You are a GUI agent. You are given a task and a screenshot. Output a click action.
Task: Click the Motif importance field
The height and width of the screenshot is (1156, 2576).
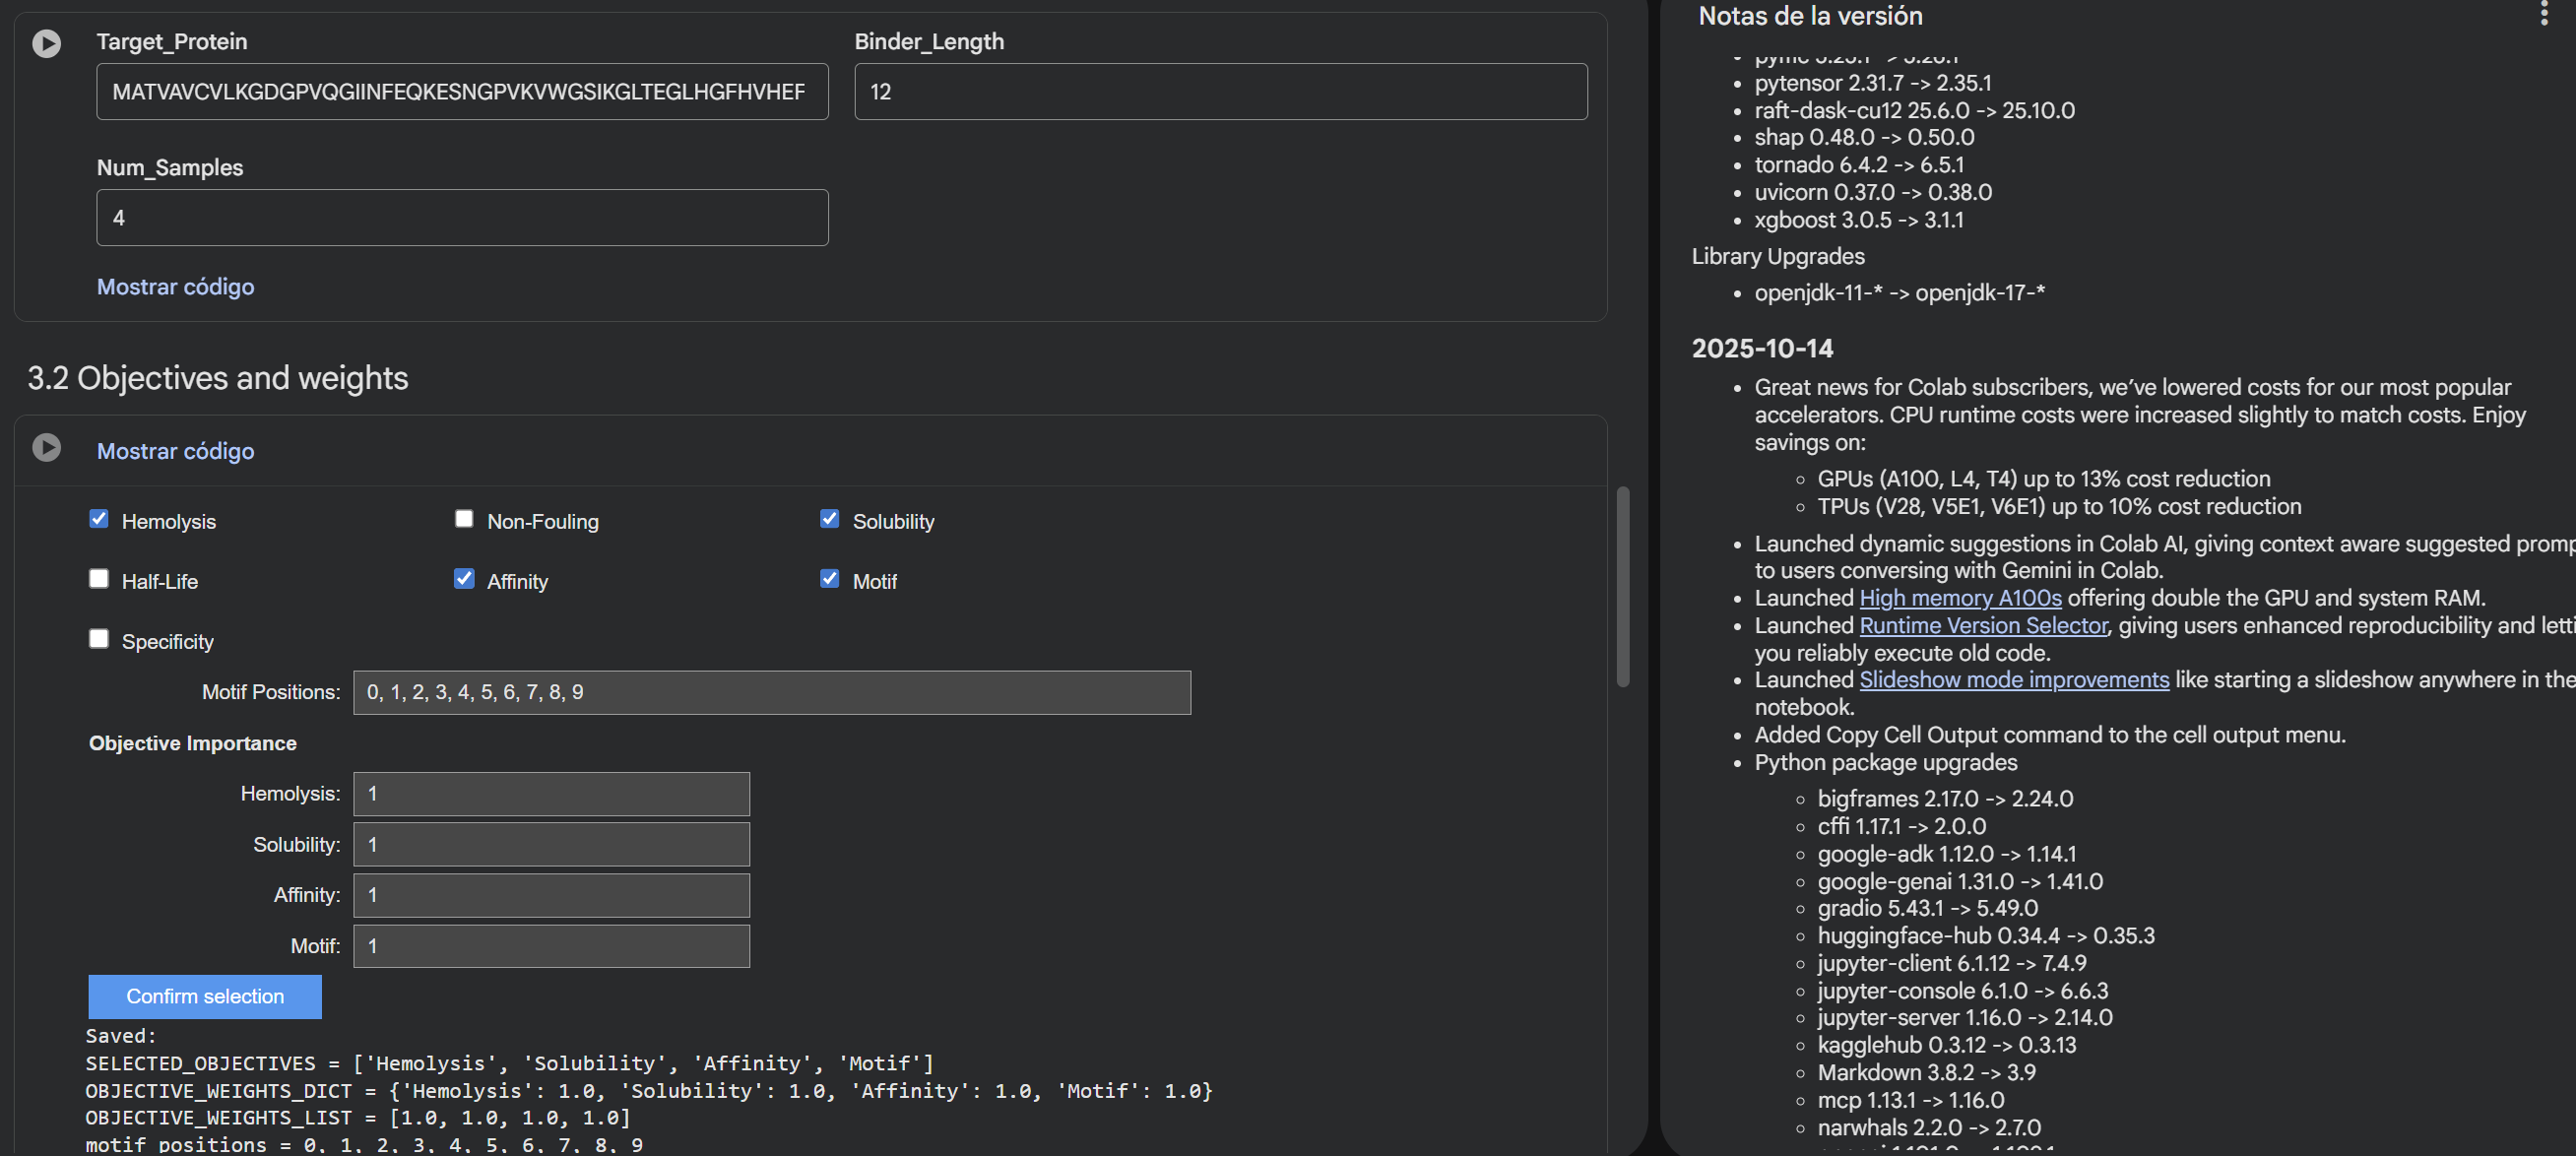click(551, 946)
